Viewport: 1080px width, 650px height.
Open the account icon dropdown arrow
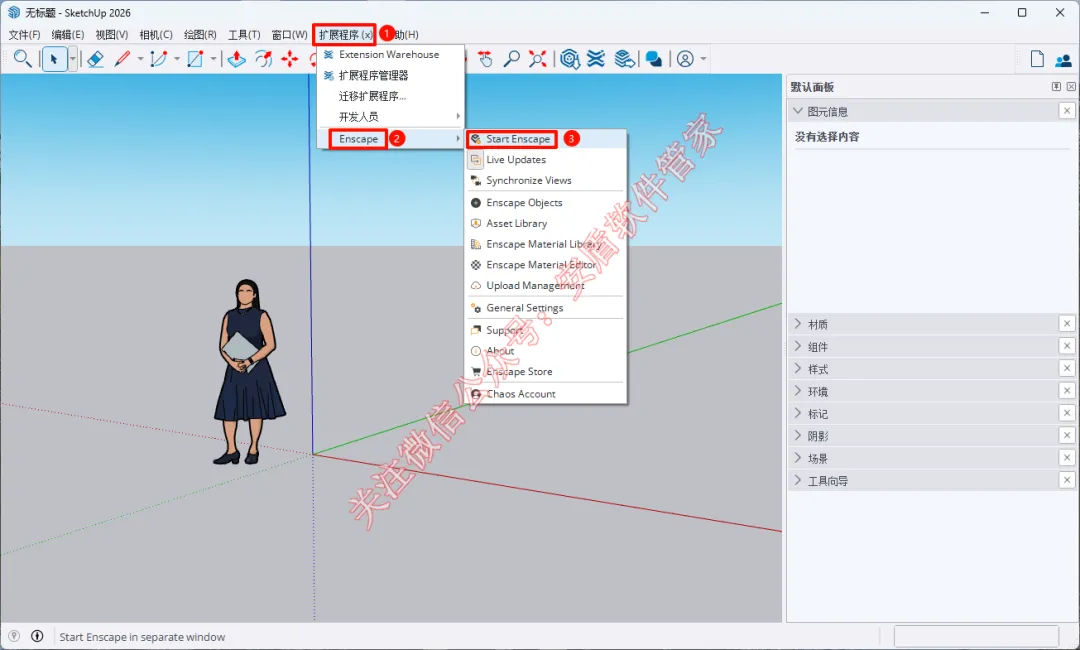click(x=703, y=59)
